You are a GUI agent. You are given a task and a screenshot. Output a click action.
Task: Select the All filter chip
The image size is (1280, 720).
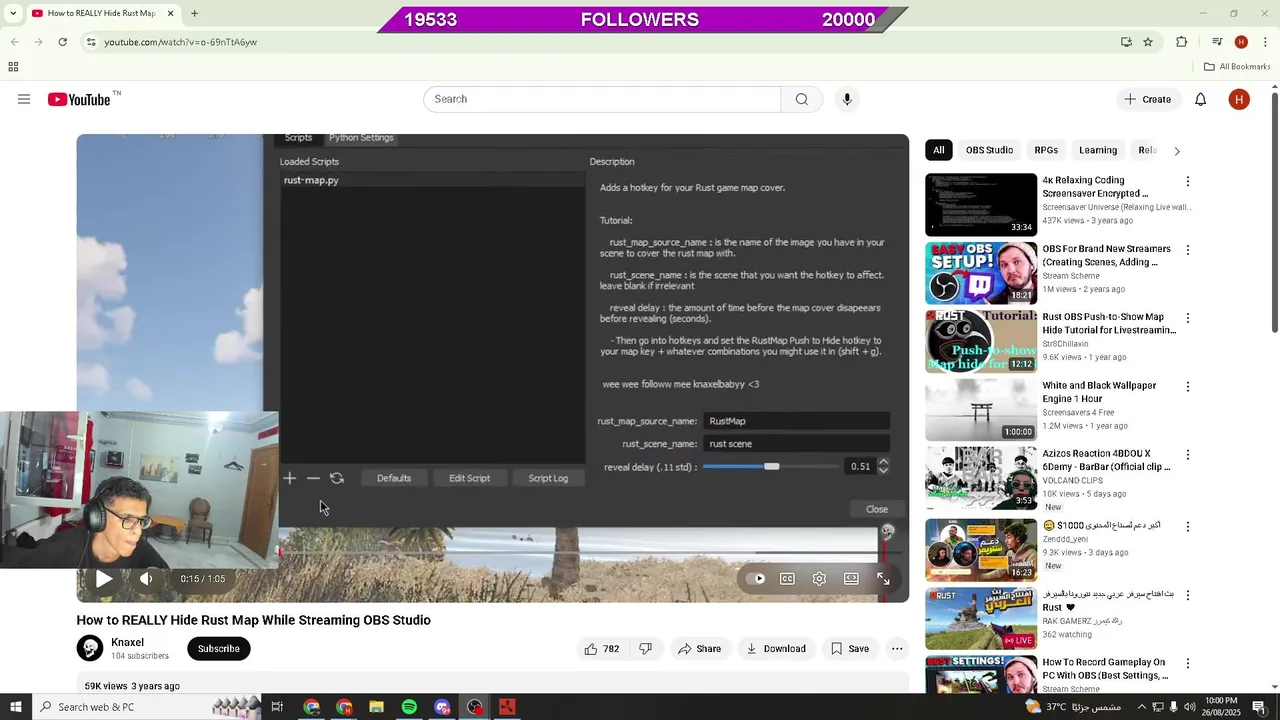[x=938, y=150]
